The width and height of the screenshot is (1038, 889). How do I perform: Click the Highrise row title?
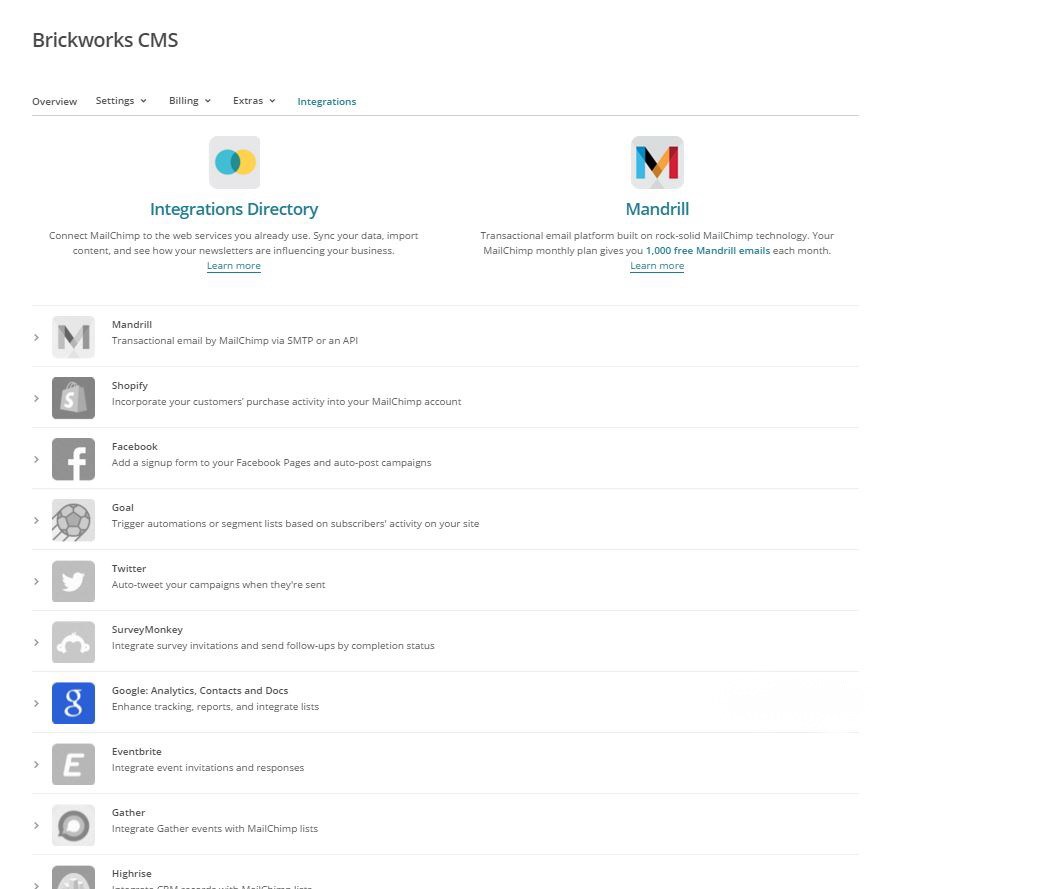click(132, 873)
